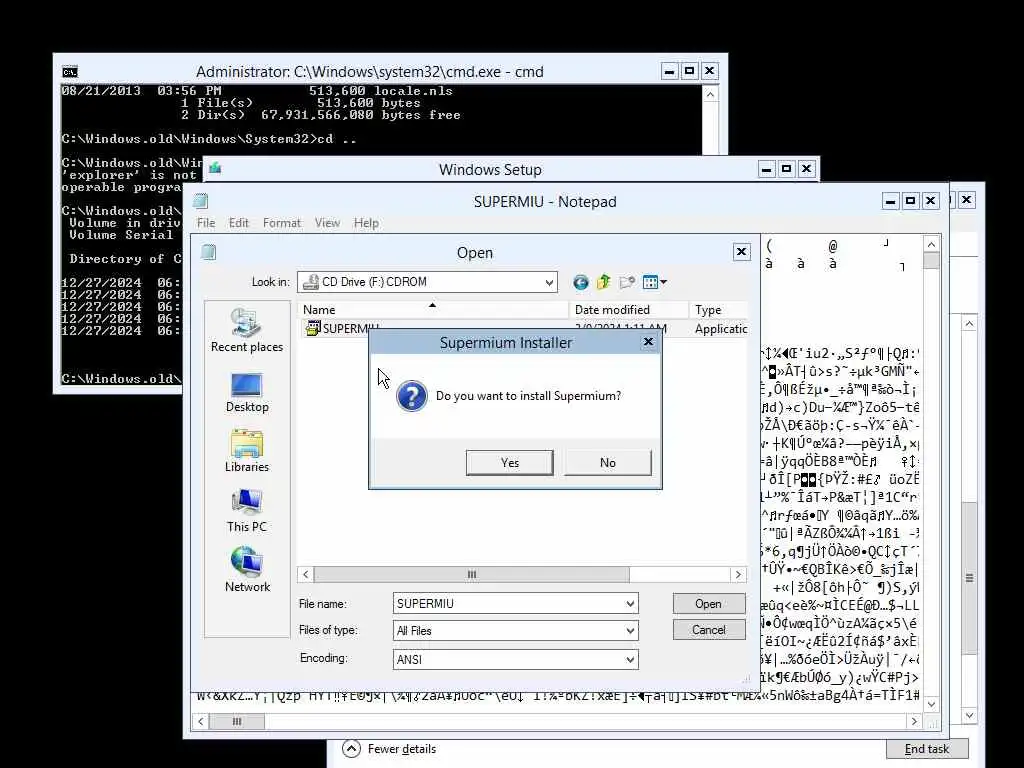
Task: Click Notepad horizontal scroll right arrow
Action: [914, 722]
